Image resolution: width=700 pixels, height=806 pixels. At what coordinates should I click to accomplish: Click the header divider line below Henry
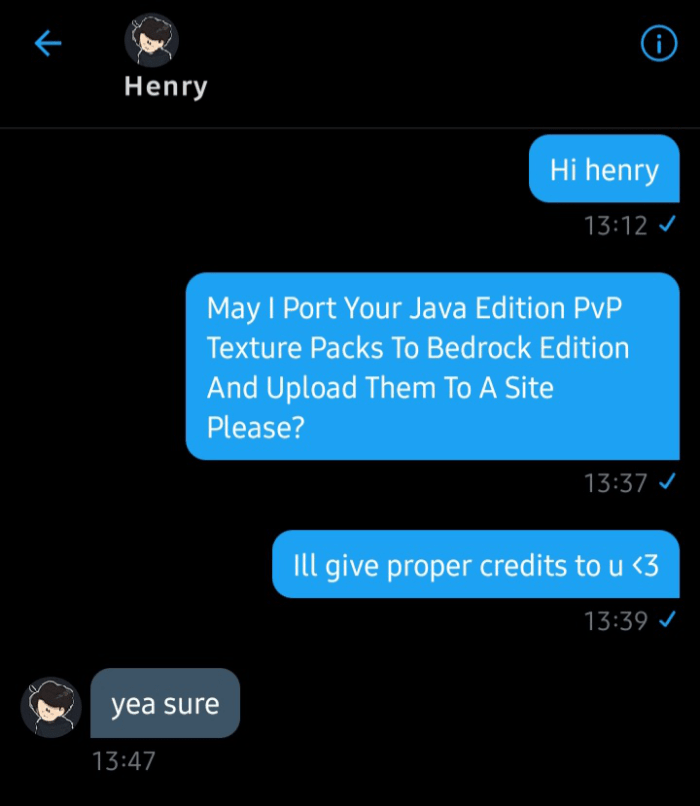pos(350,127)
